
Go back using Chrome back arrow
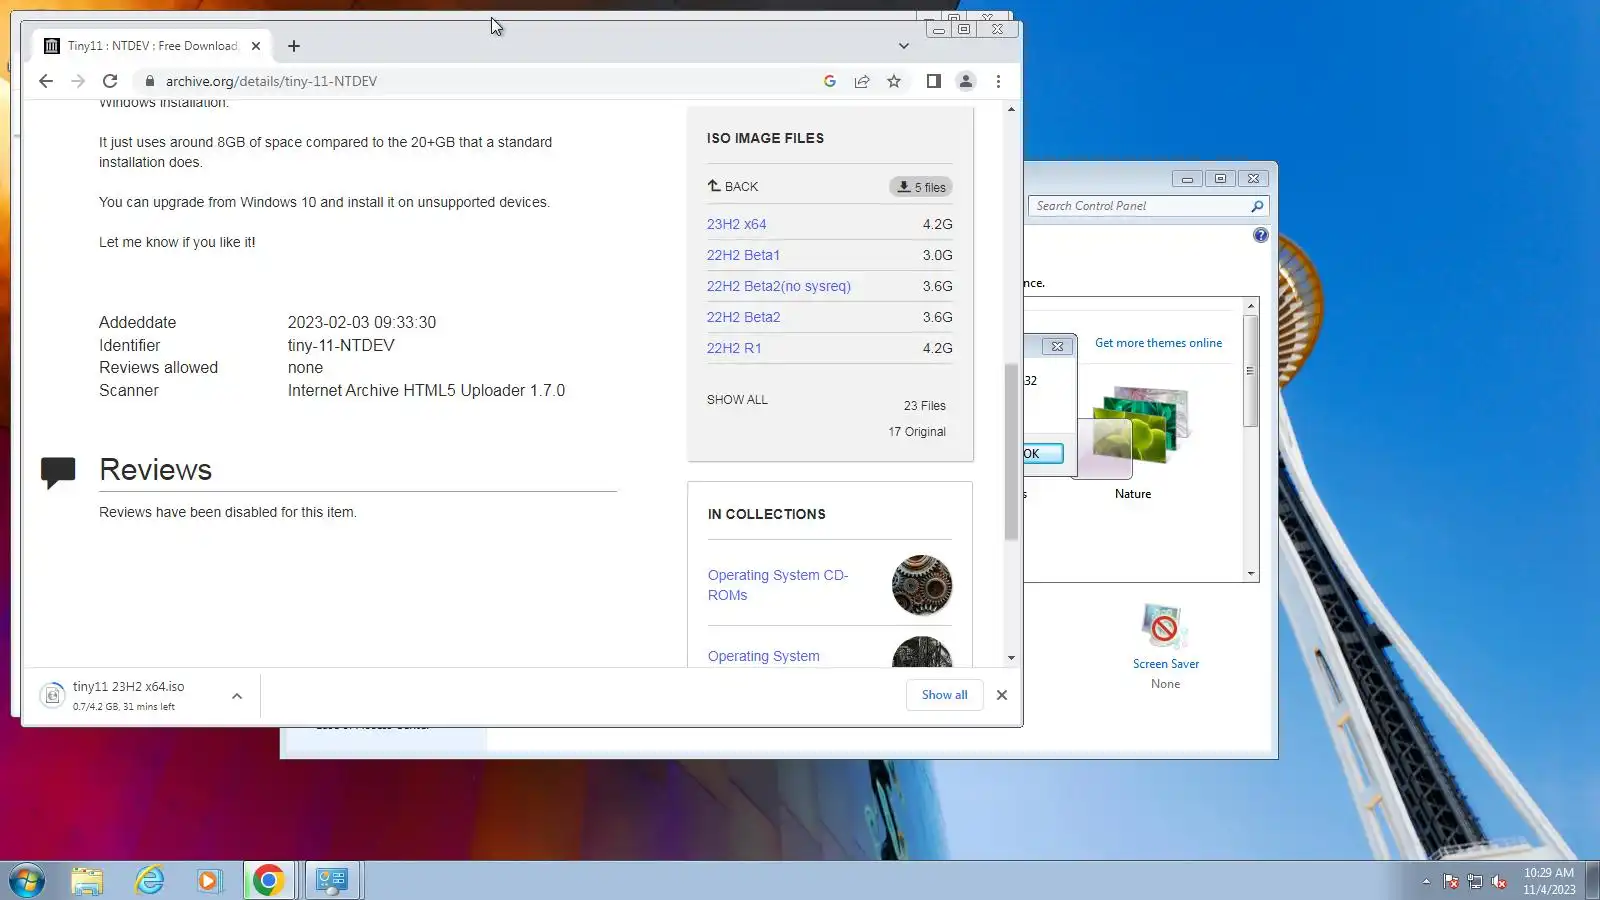click(46, 81)
